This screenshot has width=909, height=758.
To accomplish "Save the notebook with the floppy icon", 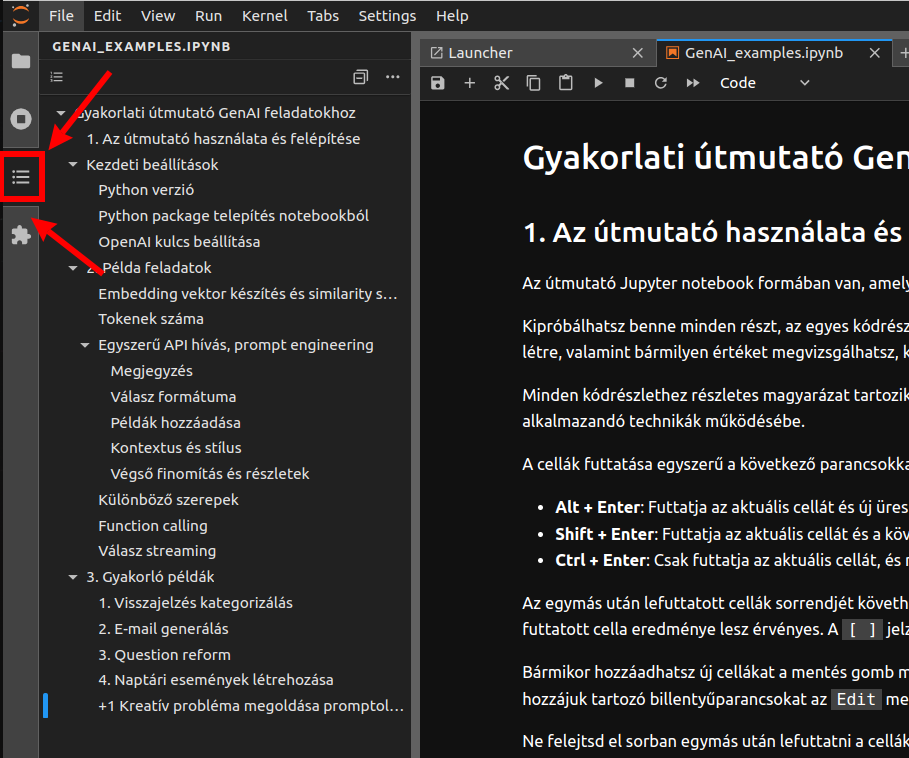I will pyautogui.click(x=438, y=83).
